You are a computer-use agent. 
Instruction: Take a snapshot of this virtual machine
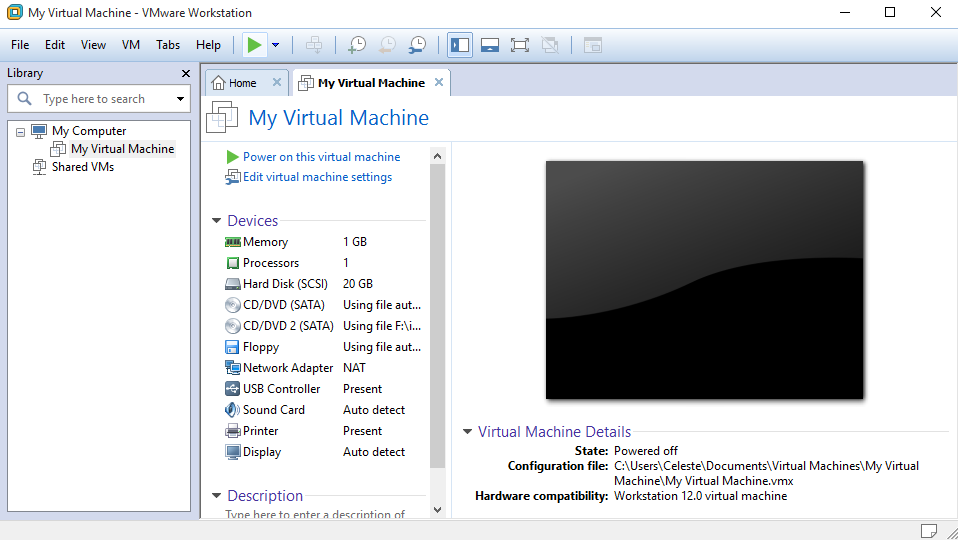point(357,45)
